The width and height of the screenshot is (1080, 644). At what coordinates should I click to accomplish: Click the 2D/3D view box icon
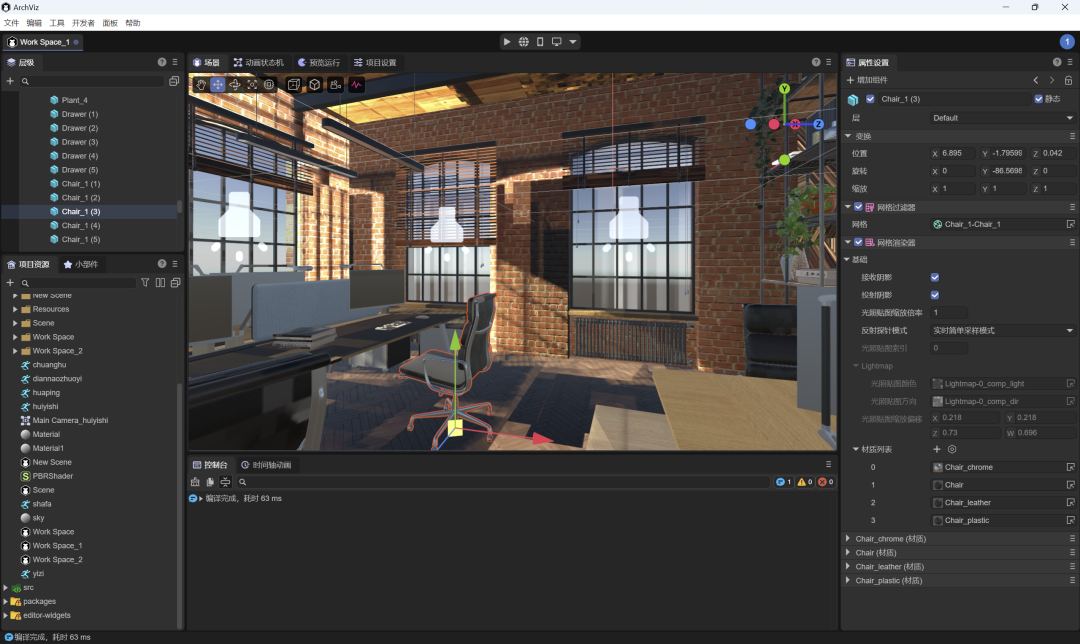click(293, 85)
